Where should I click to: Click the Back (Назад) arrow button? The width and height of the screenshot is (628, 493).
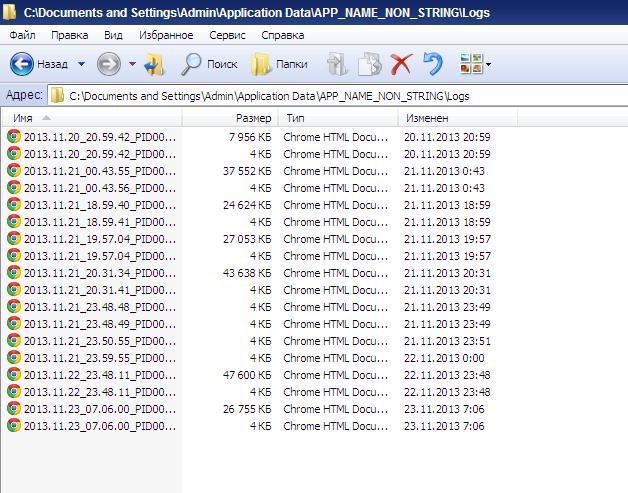(23, 64)
